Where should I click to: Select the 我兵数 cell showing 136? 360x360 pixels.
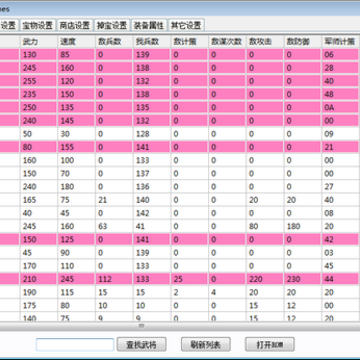click(x=152, y=187)
